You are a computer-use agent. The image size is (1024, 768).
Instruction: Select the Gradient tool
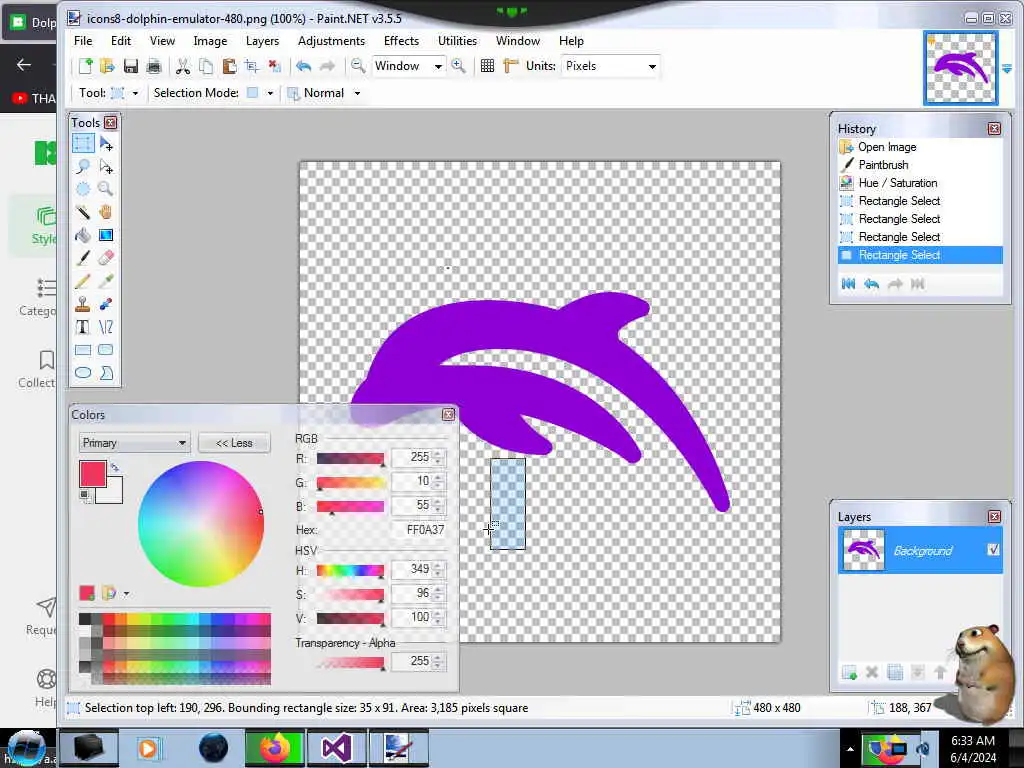pyautogui.click(x=106, y=235)
